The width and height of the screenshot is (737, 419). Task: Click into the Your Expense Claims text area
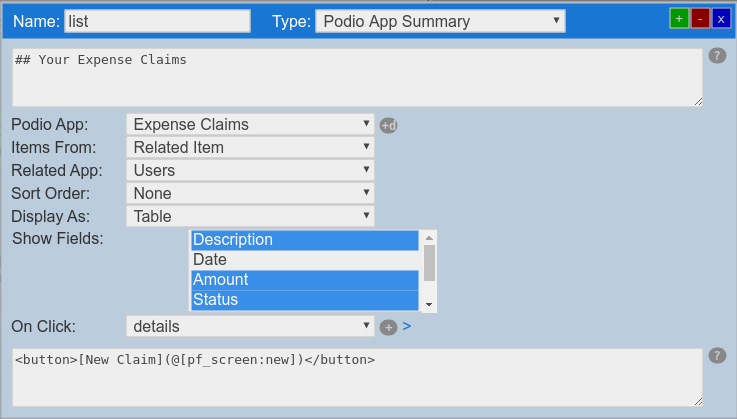[357, 78]
